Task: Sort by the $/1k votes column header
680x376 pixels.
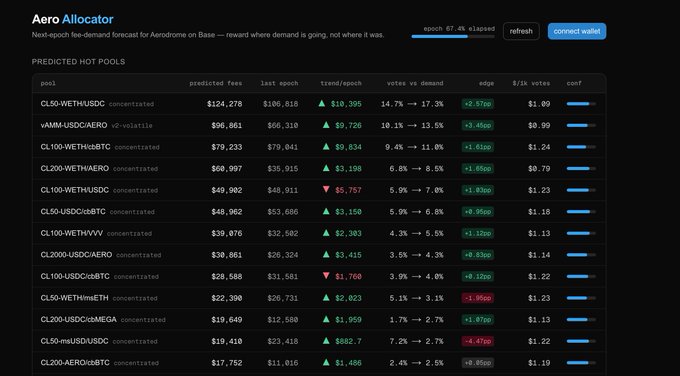Action: coord(531,83)
